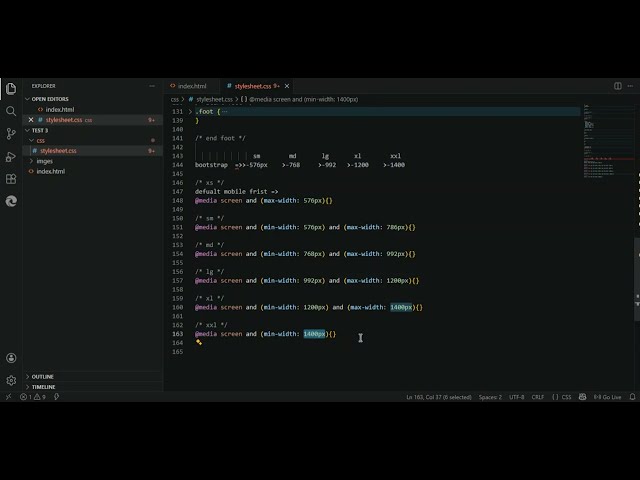Open the notifications bell icon
640x480 pixels.
[632, 397]
